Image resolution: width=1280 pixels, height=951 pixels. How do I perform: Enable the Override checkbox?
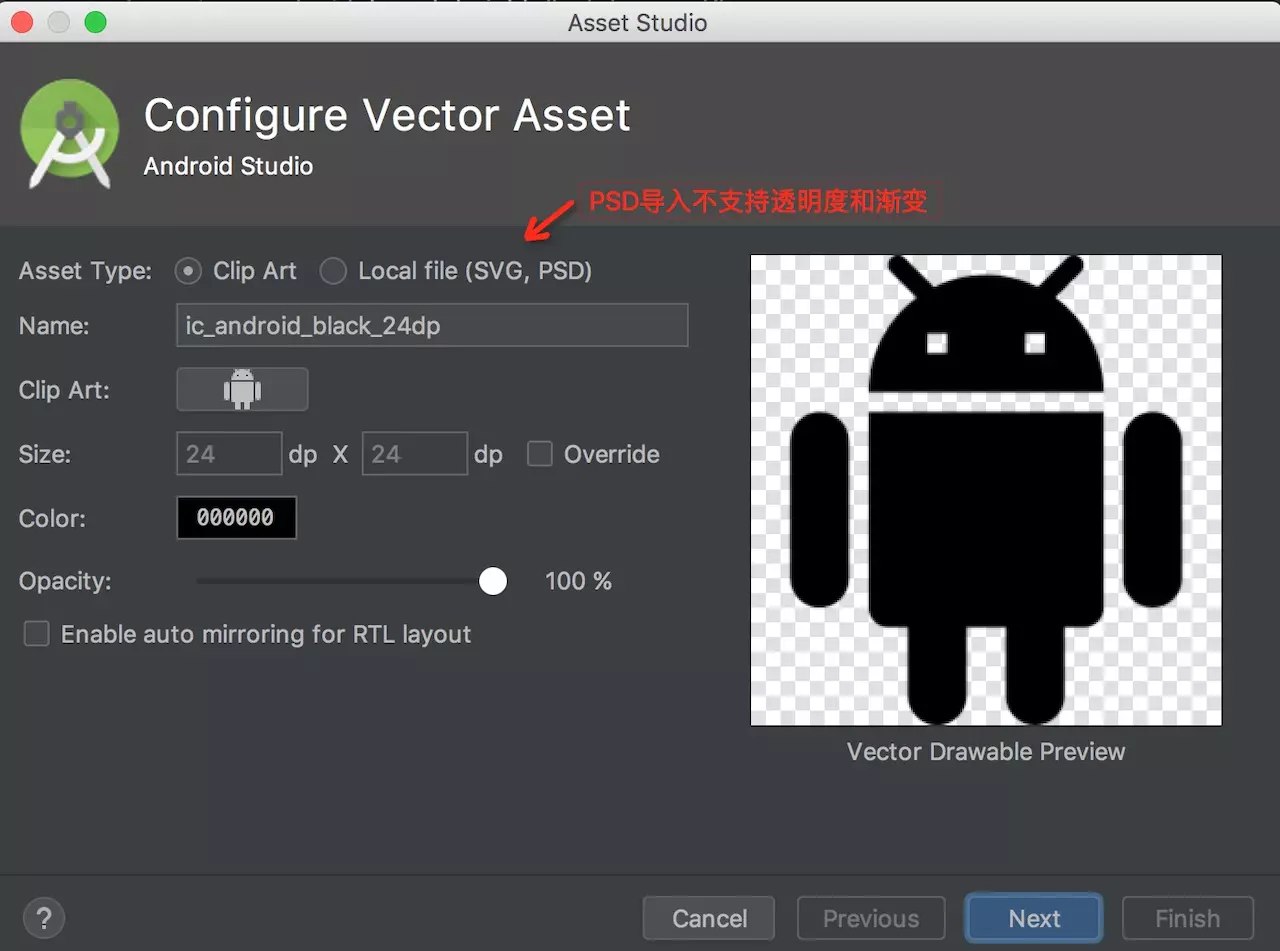[540, 454]
